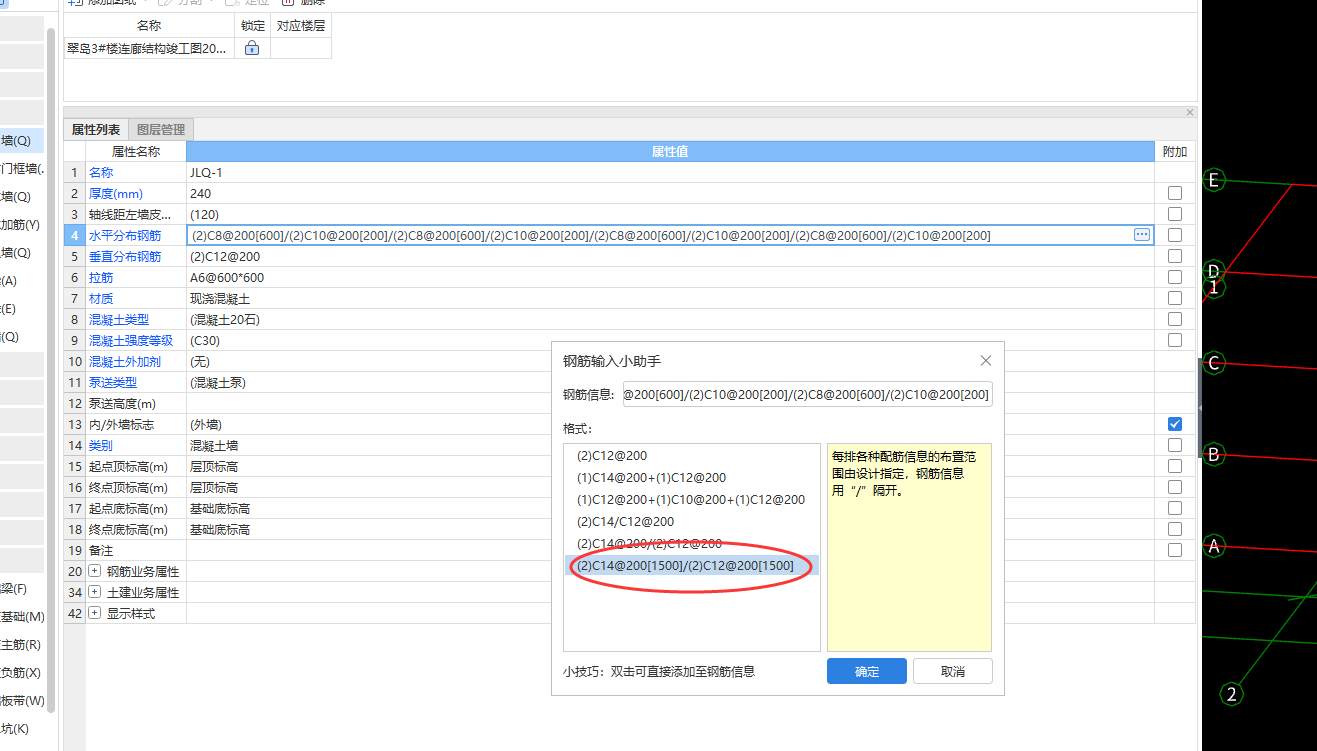Click the A6@600*600 tie bar value
Viewport: 1317px width, 751px height.
670,277
